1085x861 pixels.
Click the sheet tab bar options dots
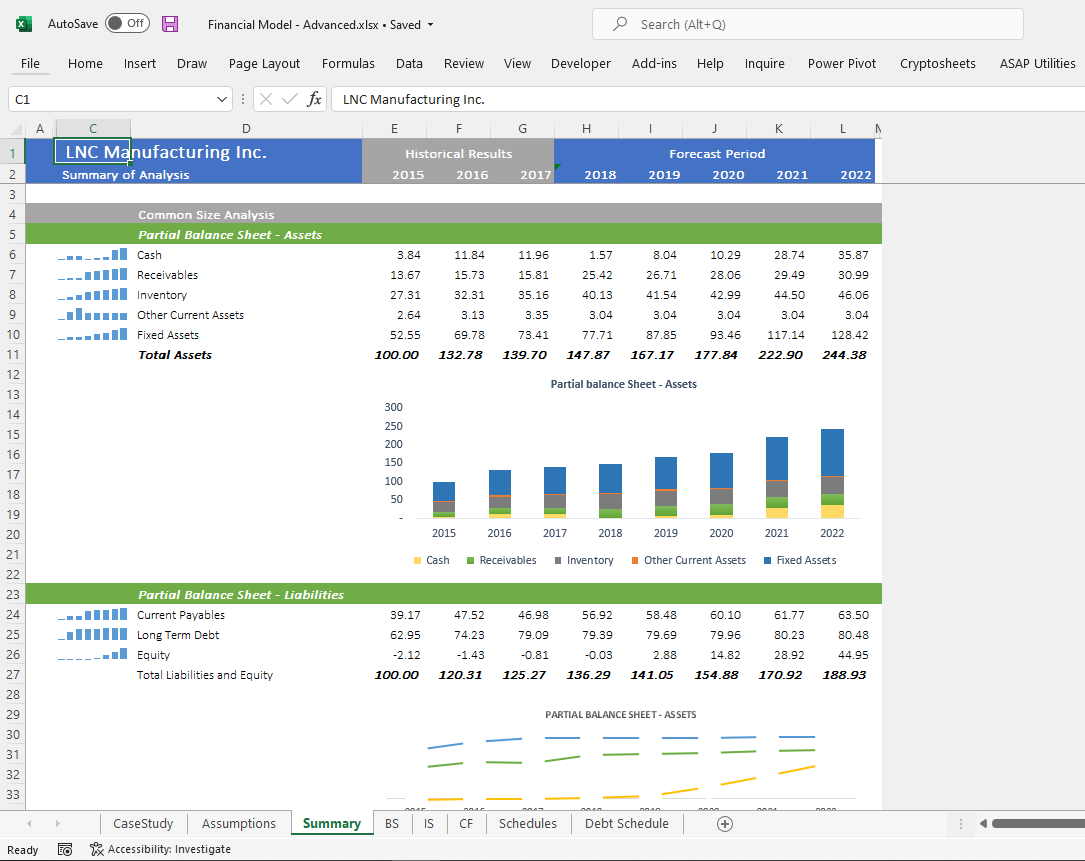tap(960, 824)
